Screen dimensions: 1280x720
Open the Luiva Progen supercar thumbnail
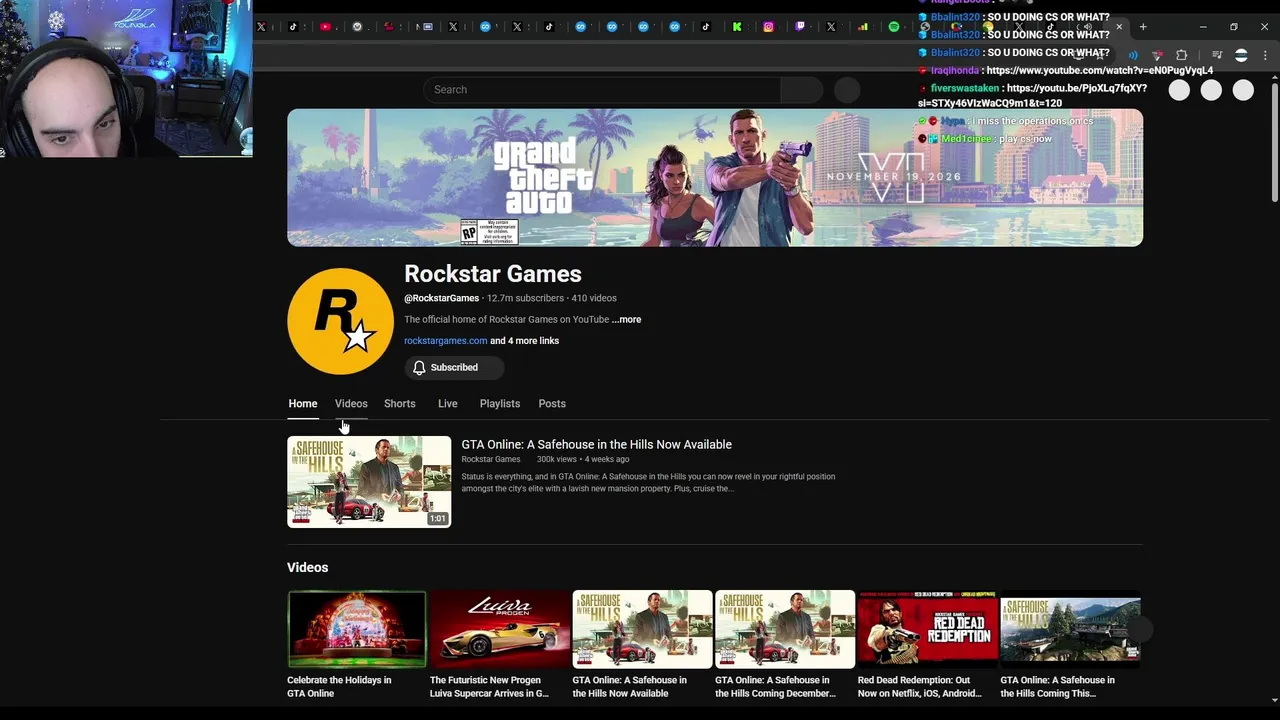click(x=500, y=629)
